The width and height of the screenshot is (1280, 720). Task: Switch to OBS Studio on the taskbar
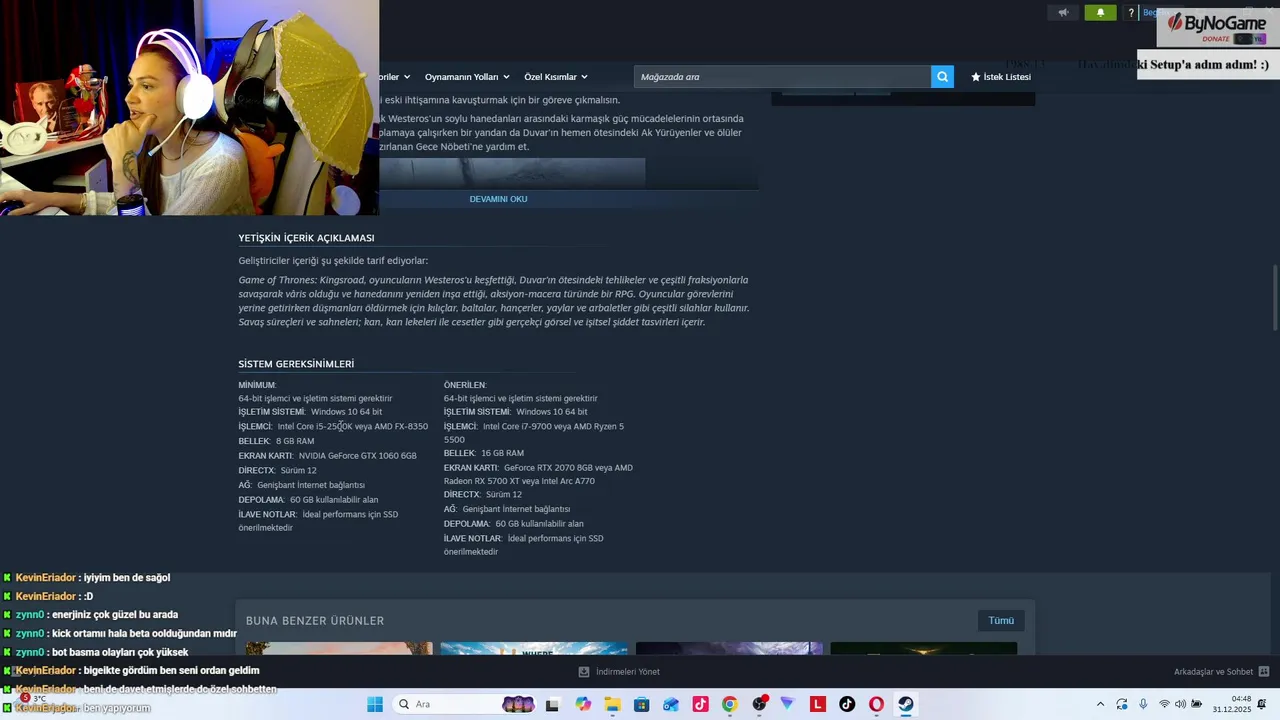(x=759, y=704)
